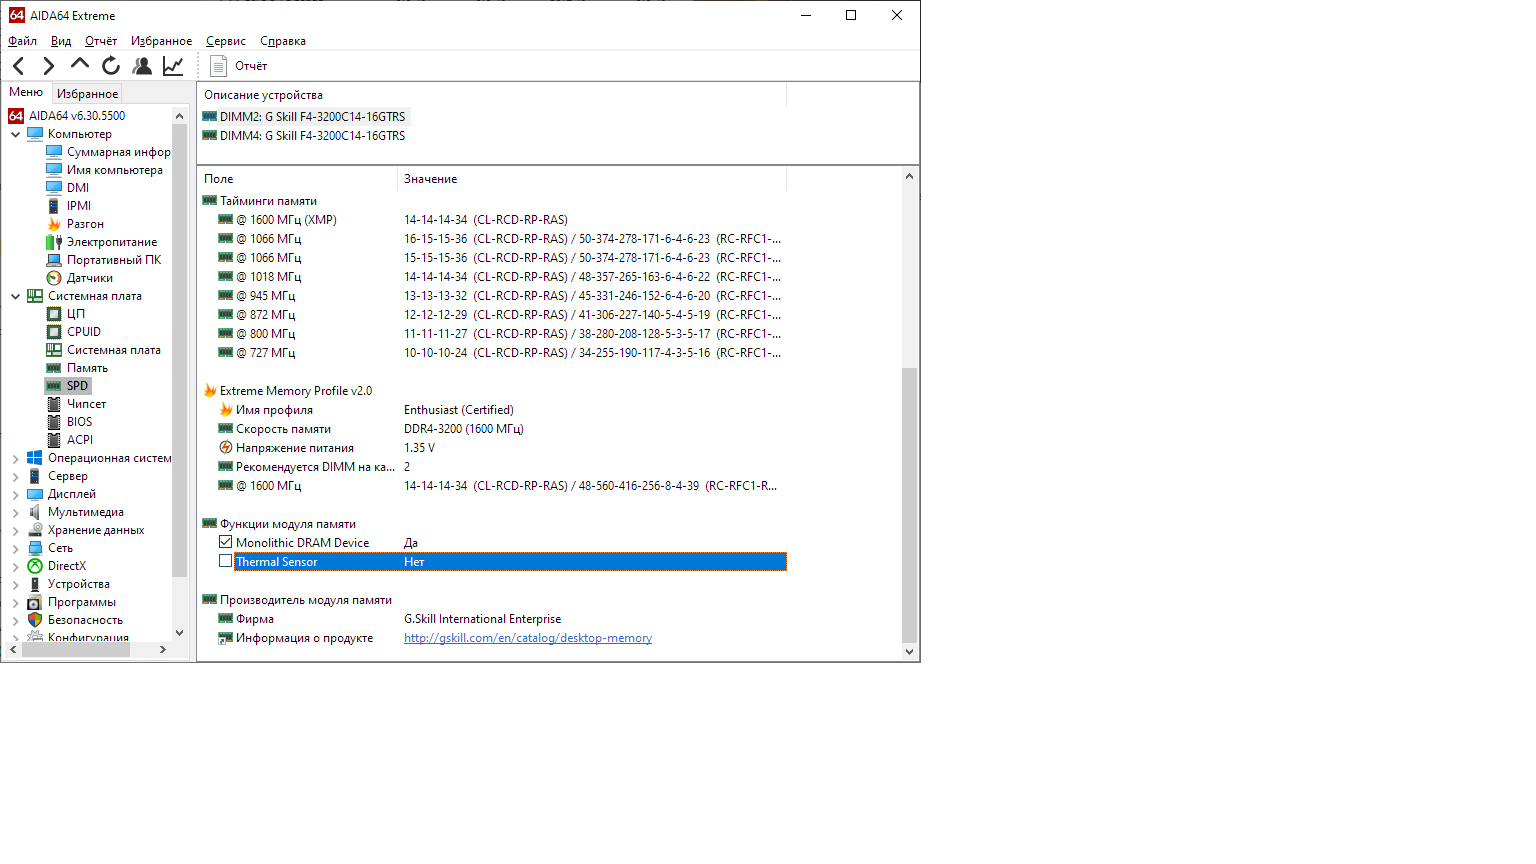Expand the Дисплей tree node

coord(15,494)
